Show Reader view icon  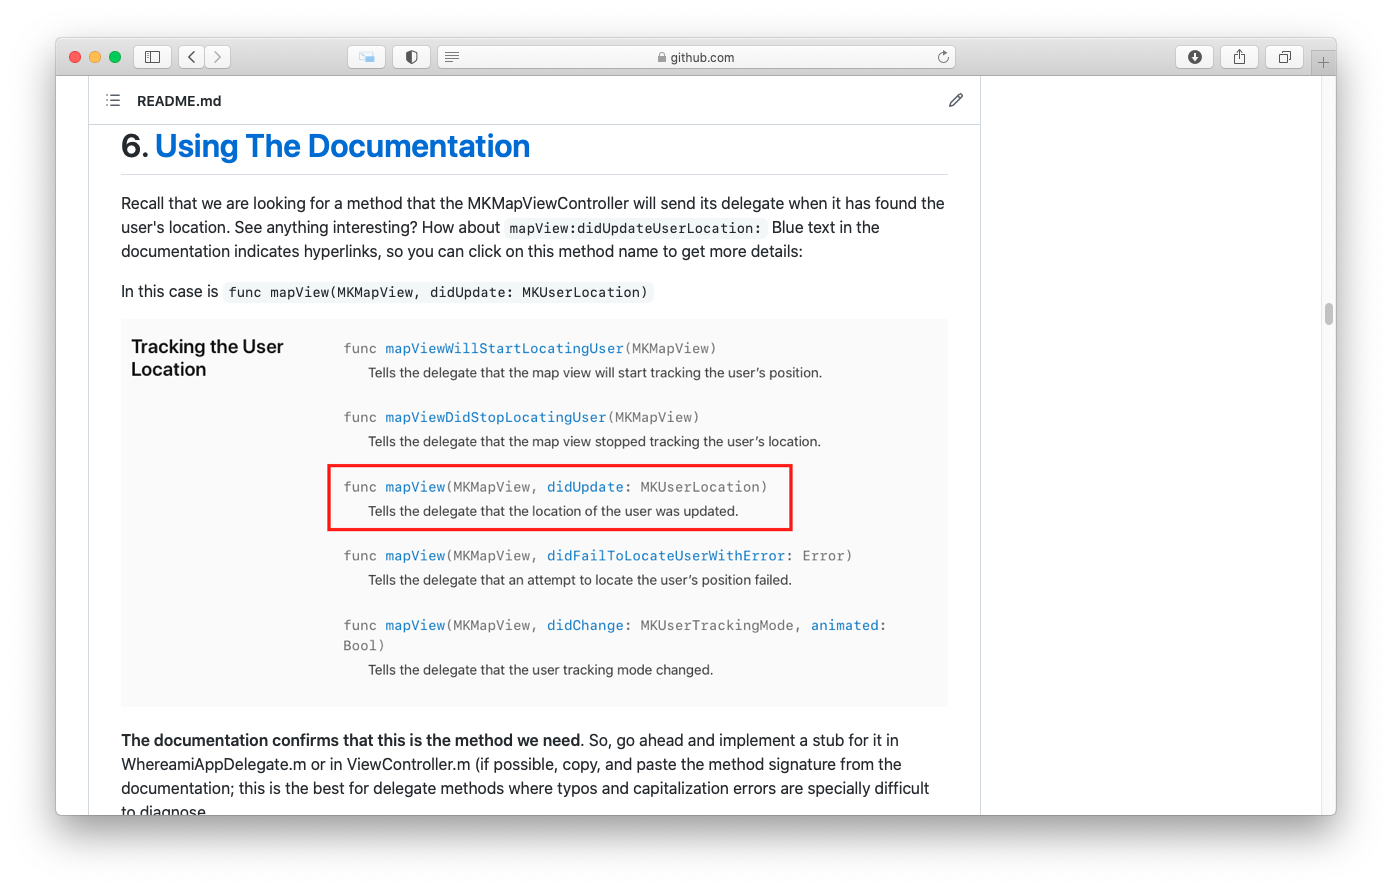(x=452, y=57)
